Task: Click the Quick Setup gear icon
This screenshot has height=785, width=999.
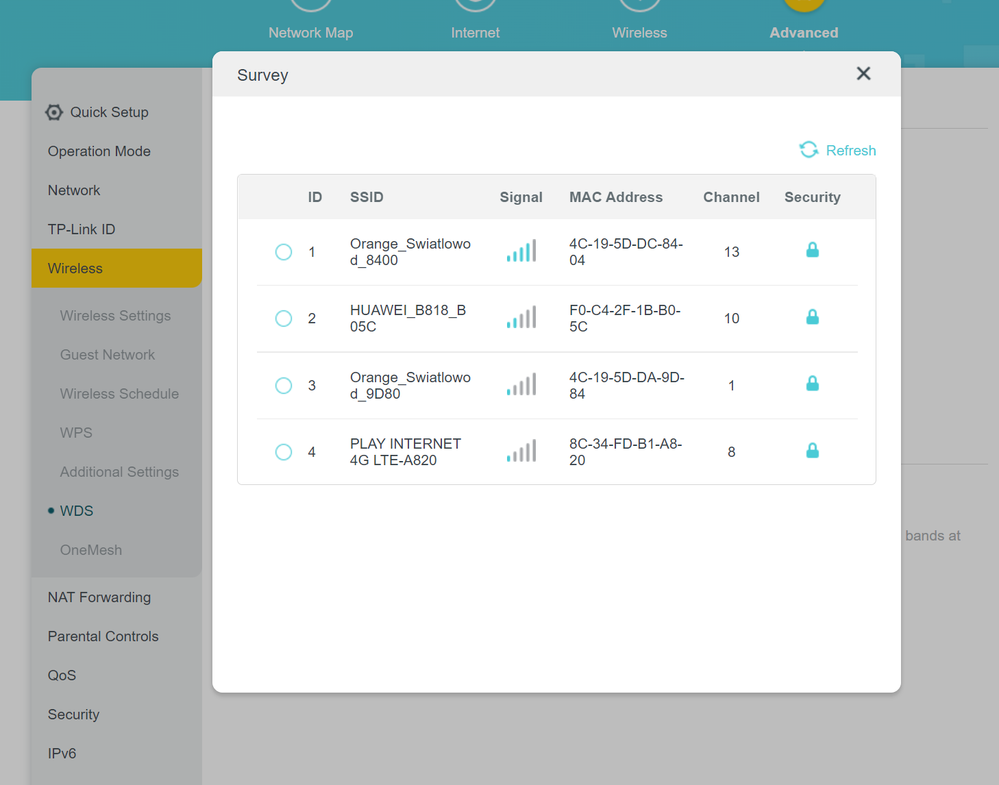Action: (54, 113)
